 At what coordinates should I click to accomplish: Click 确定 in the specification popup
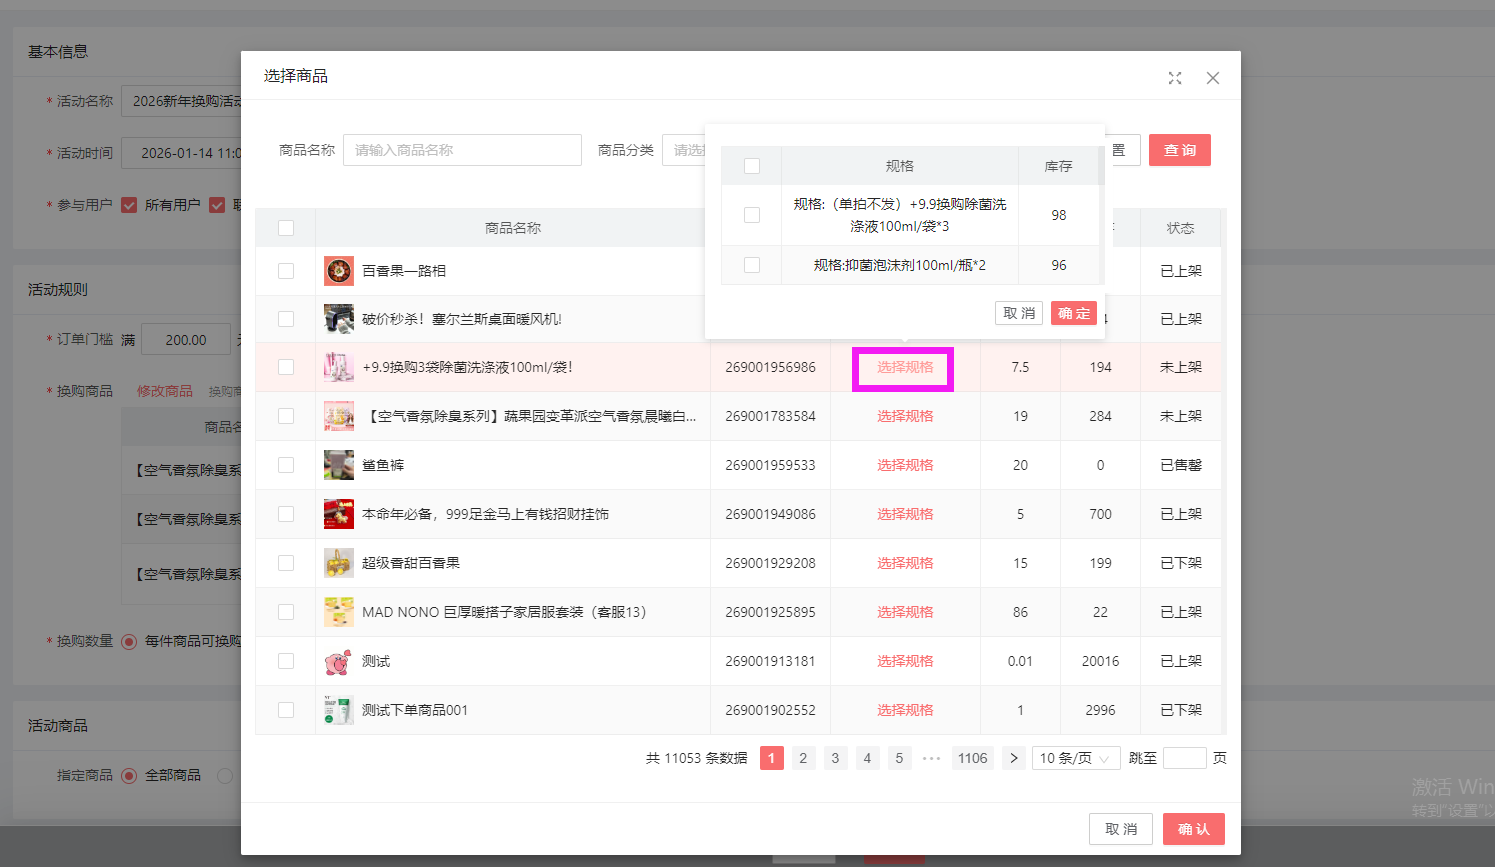pos(1073,313)
